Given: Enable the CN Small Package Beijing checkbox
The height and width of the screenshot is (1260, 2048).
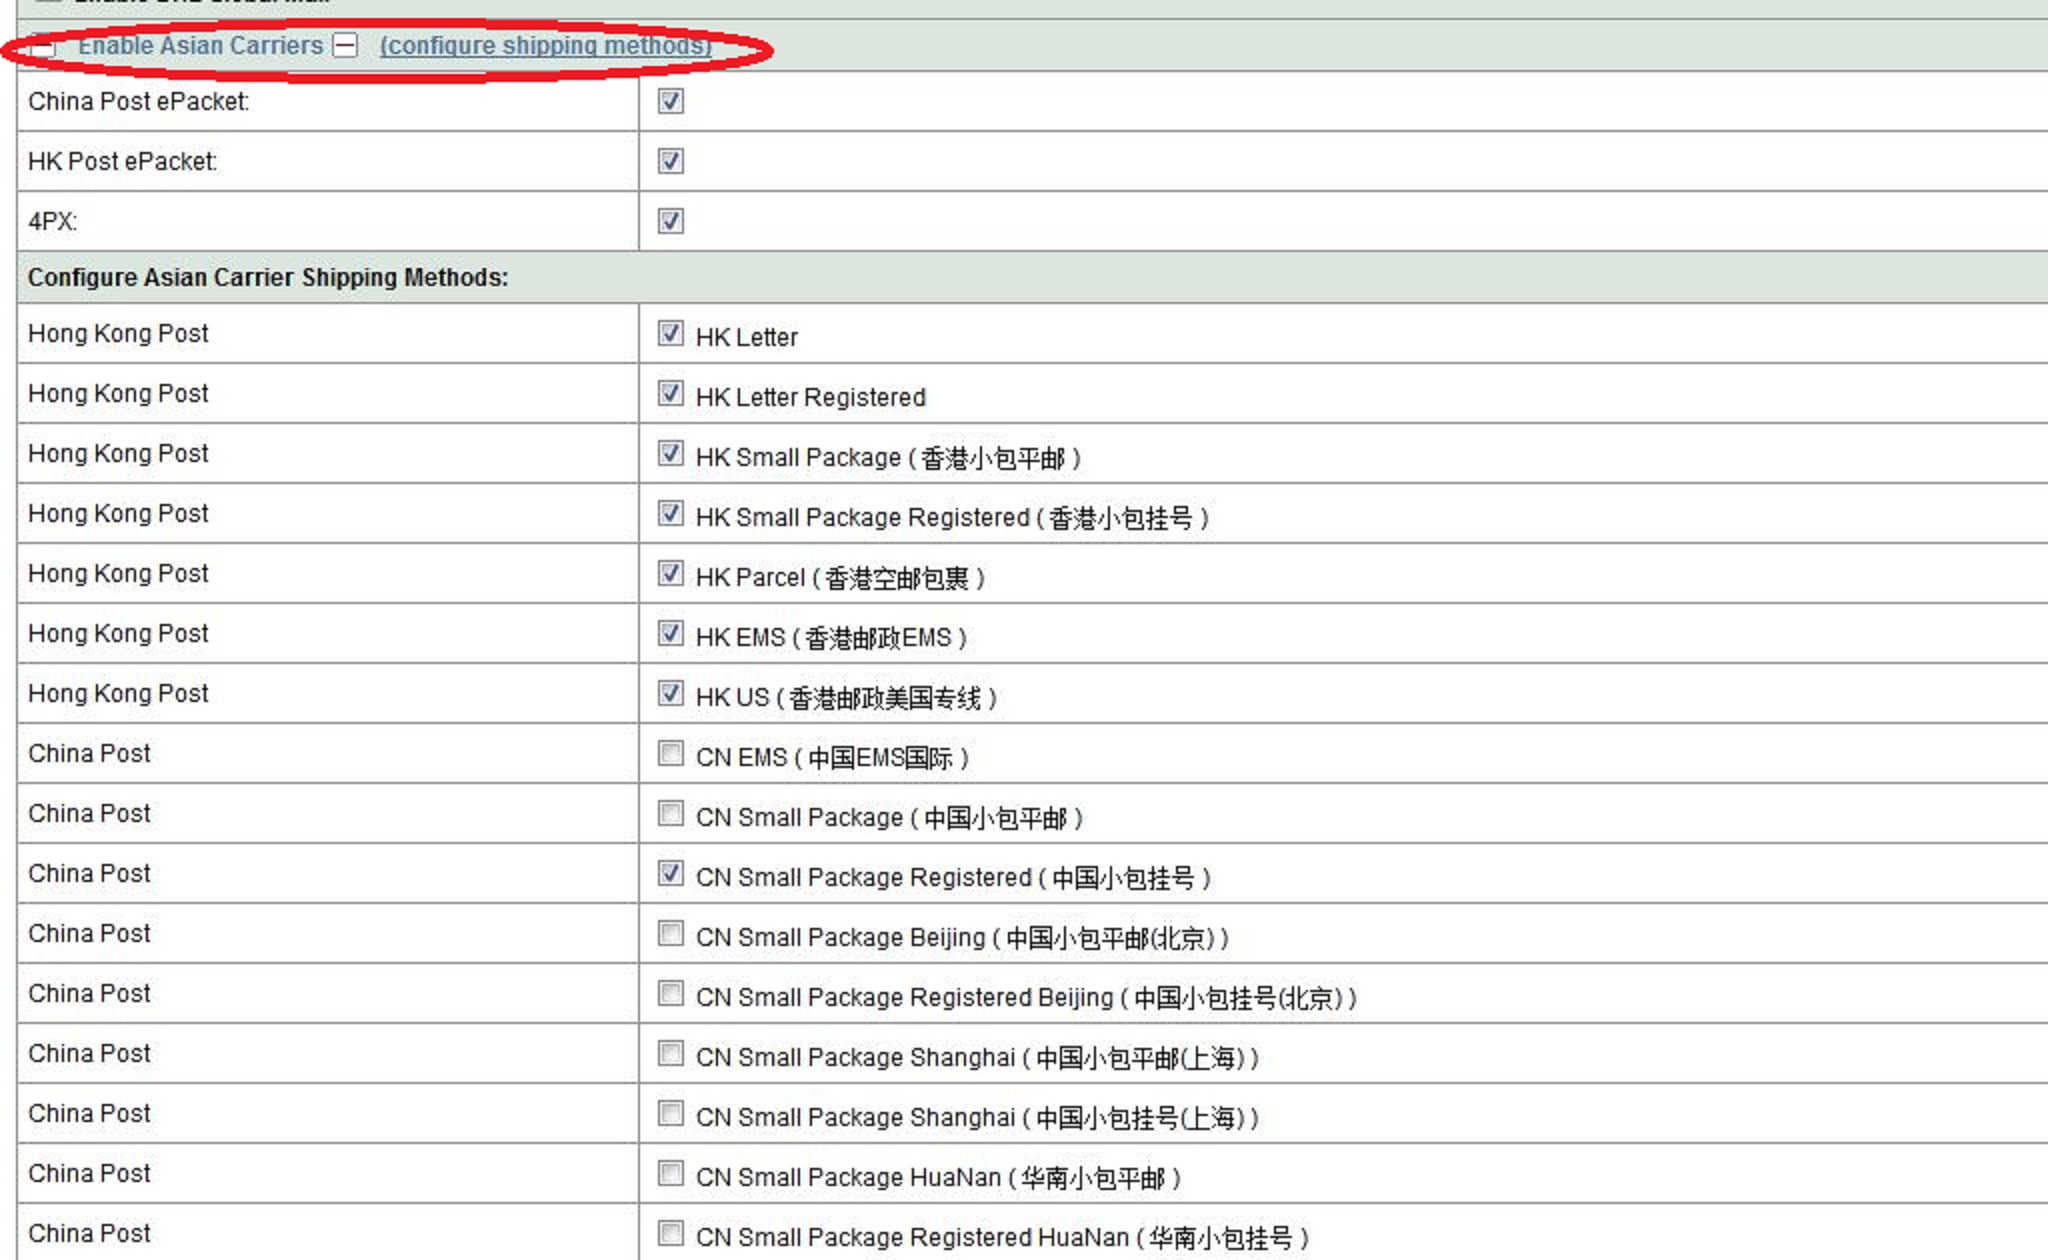Looking at the screenshot, I should [x=671, y=933].
